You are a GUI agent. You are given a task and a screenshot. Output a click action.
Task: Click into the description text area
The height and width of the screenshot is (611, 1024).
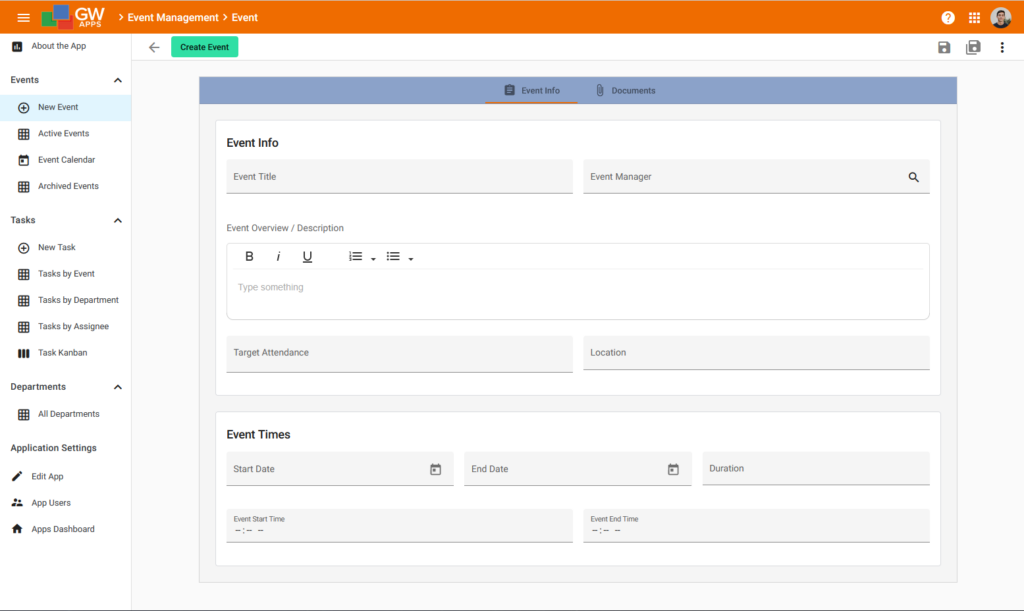tap(578, 294)
